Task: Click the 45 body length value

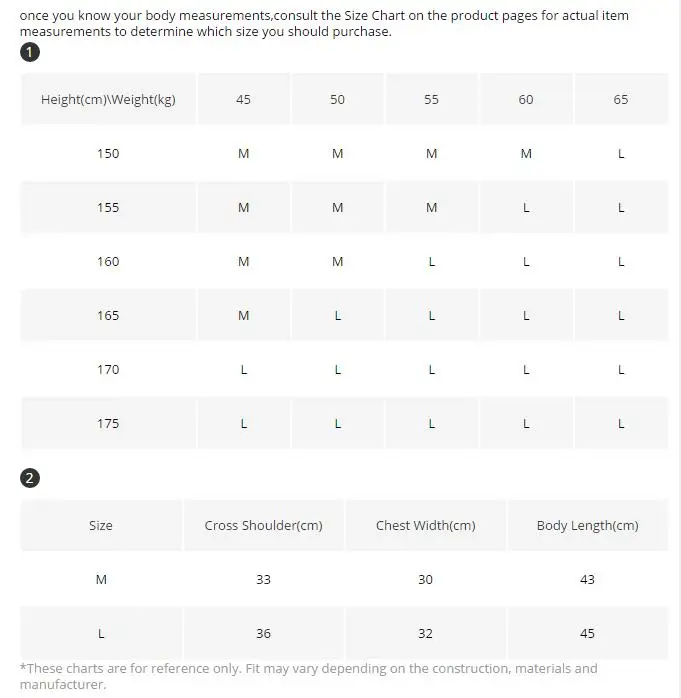Action: pos(588,633)
